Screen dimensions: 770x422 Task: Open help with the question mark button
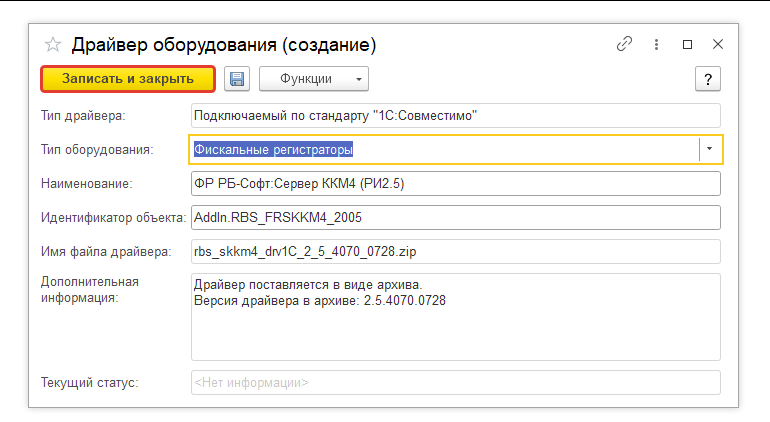(708, 79)
